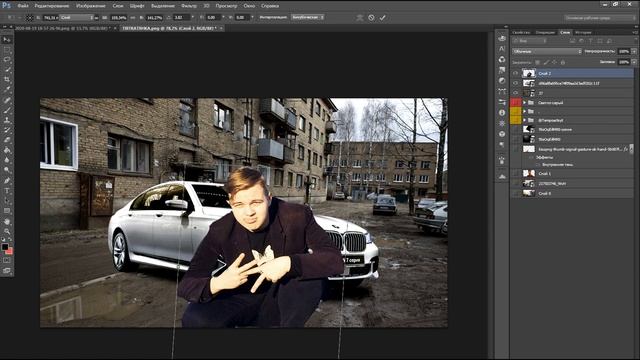
Task: Cancel the transform in options bar
Action: coord(371,18)
